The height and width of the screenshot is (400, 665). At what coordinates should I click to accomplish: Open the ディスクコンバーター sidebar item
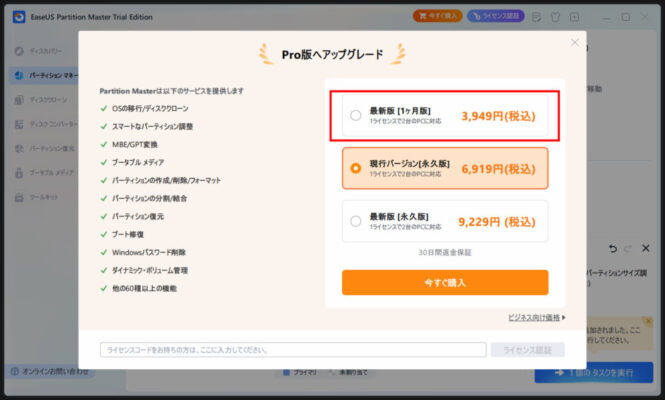point(44,124)
